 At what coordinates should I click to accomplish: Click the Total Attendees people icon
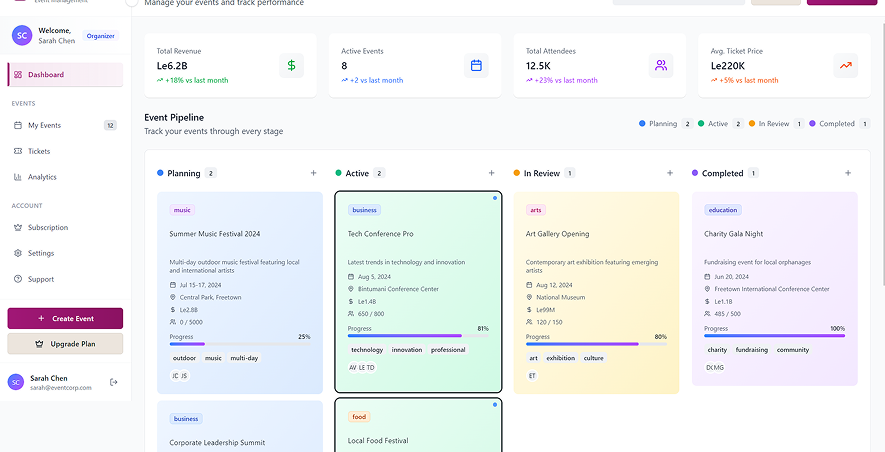tap(661, 66)
